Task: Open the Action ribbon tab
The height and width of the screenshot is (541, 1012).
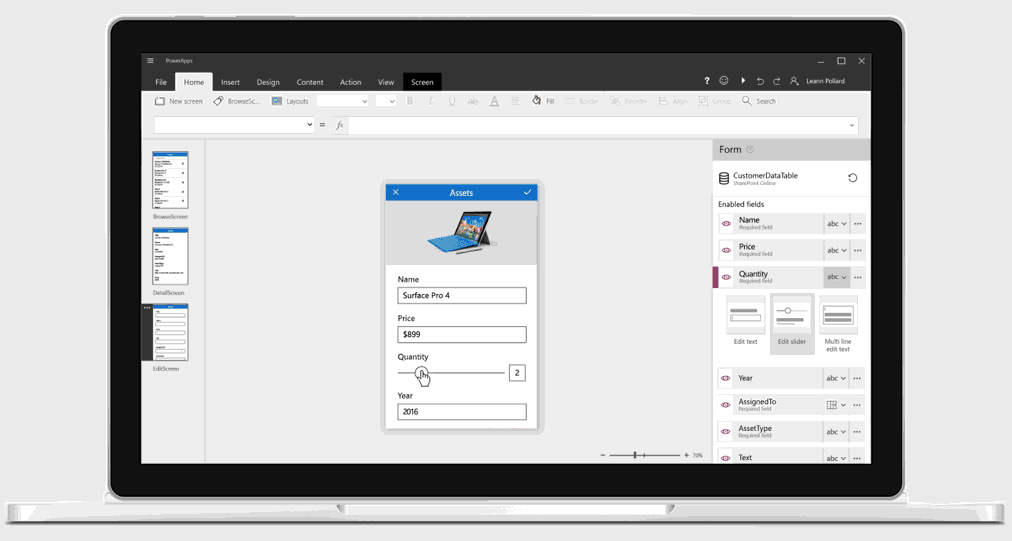Action: [350, 82]
